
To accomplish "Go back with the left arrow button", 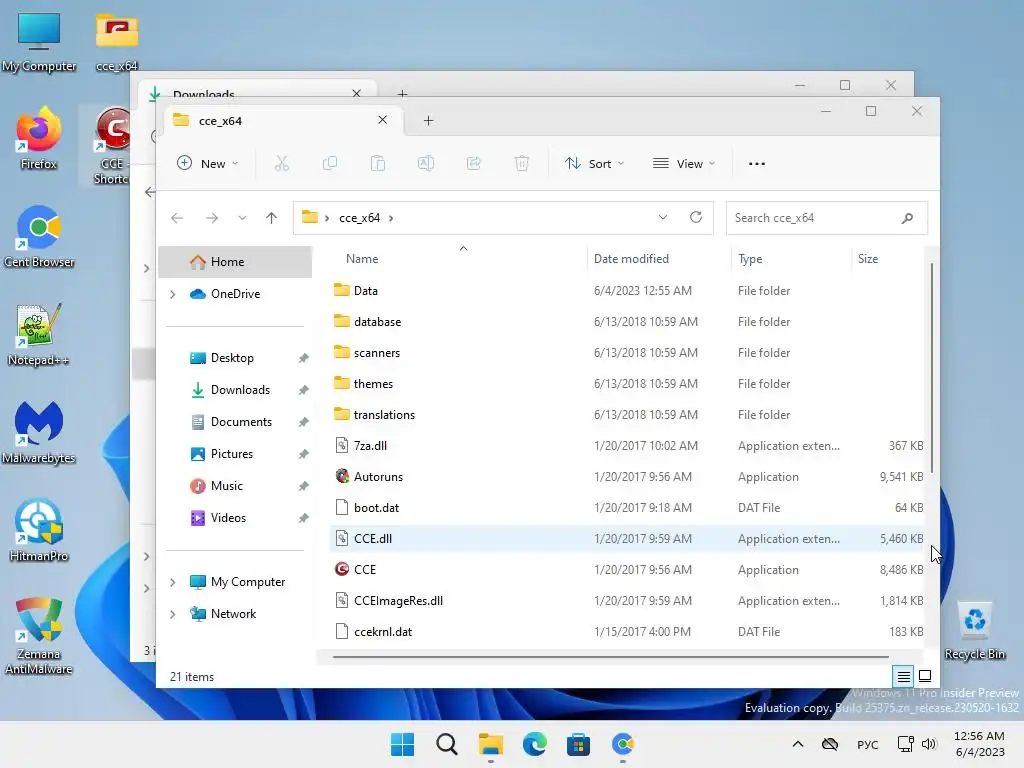I will coord(177,218).
